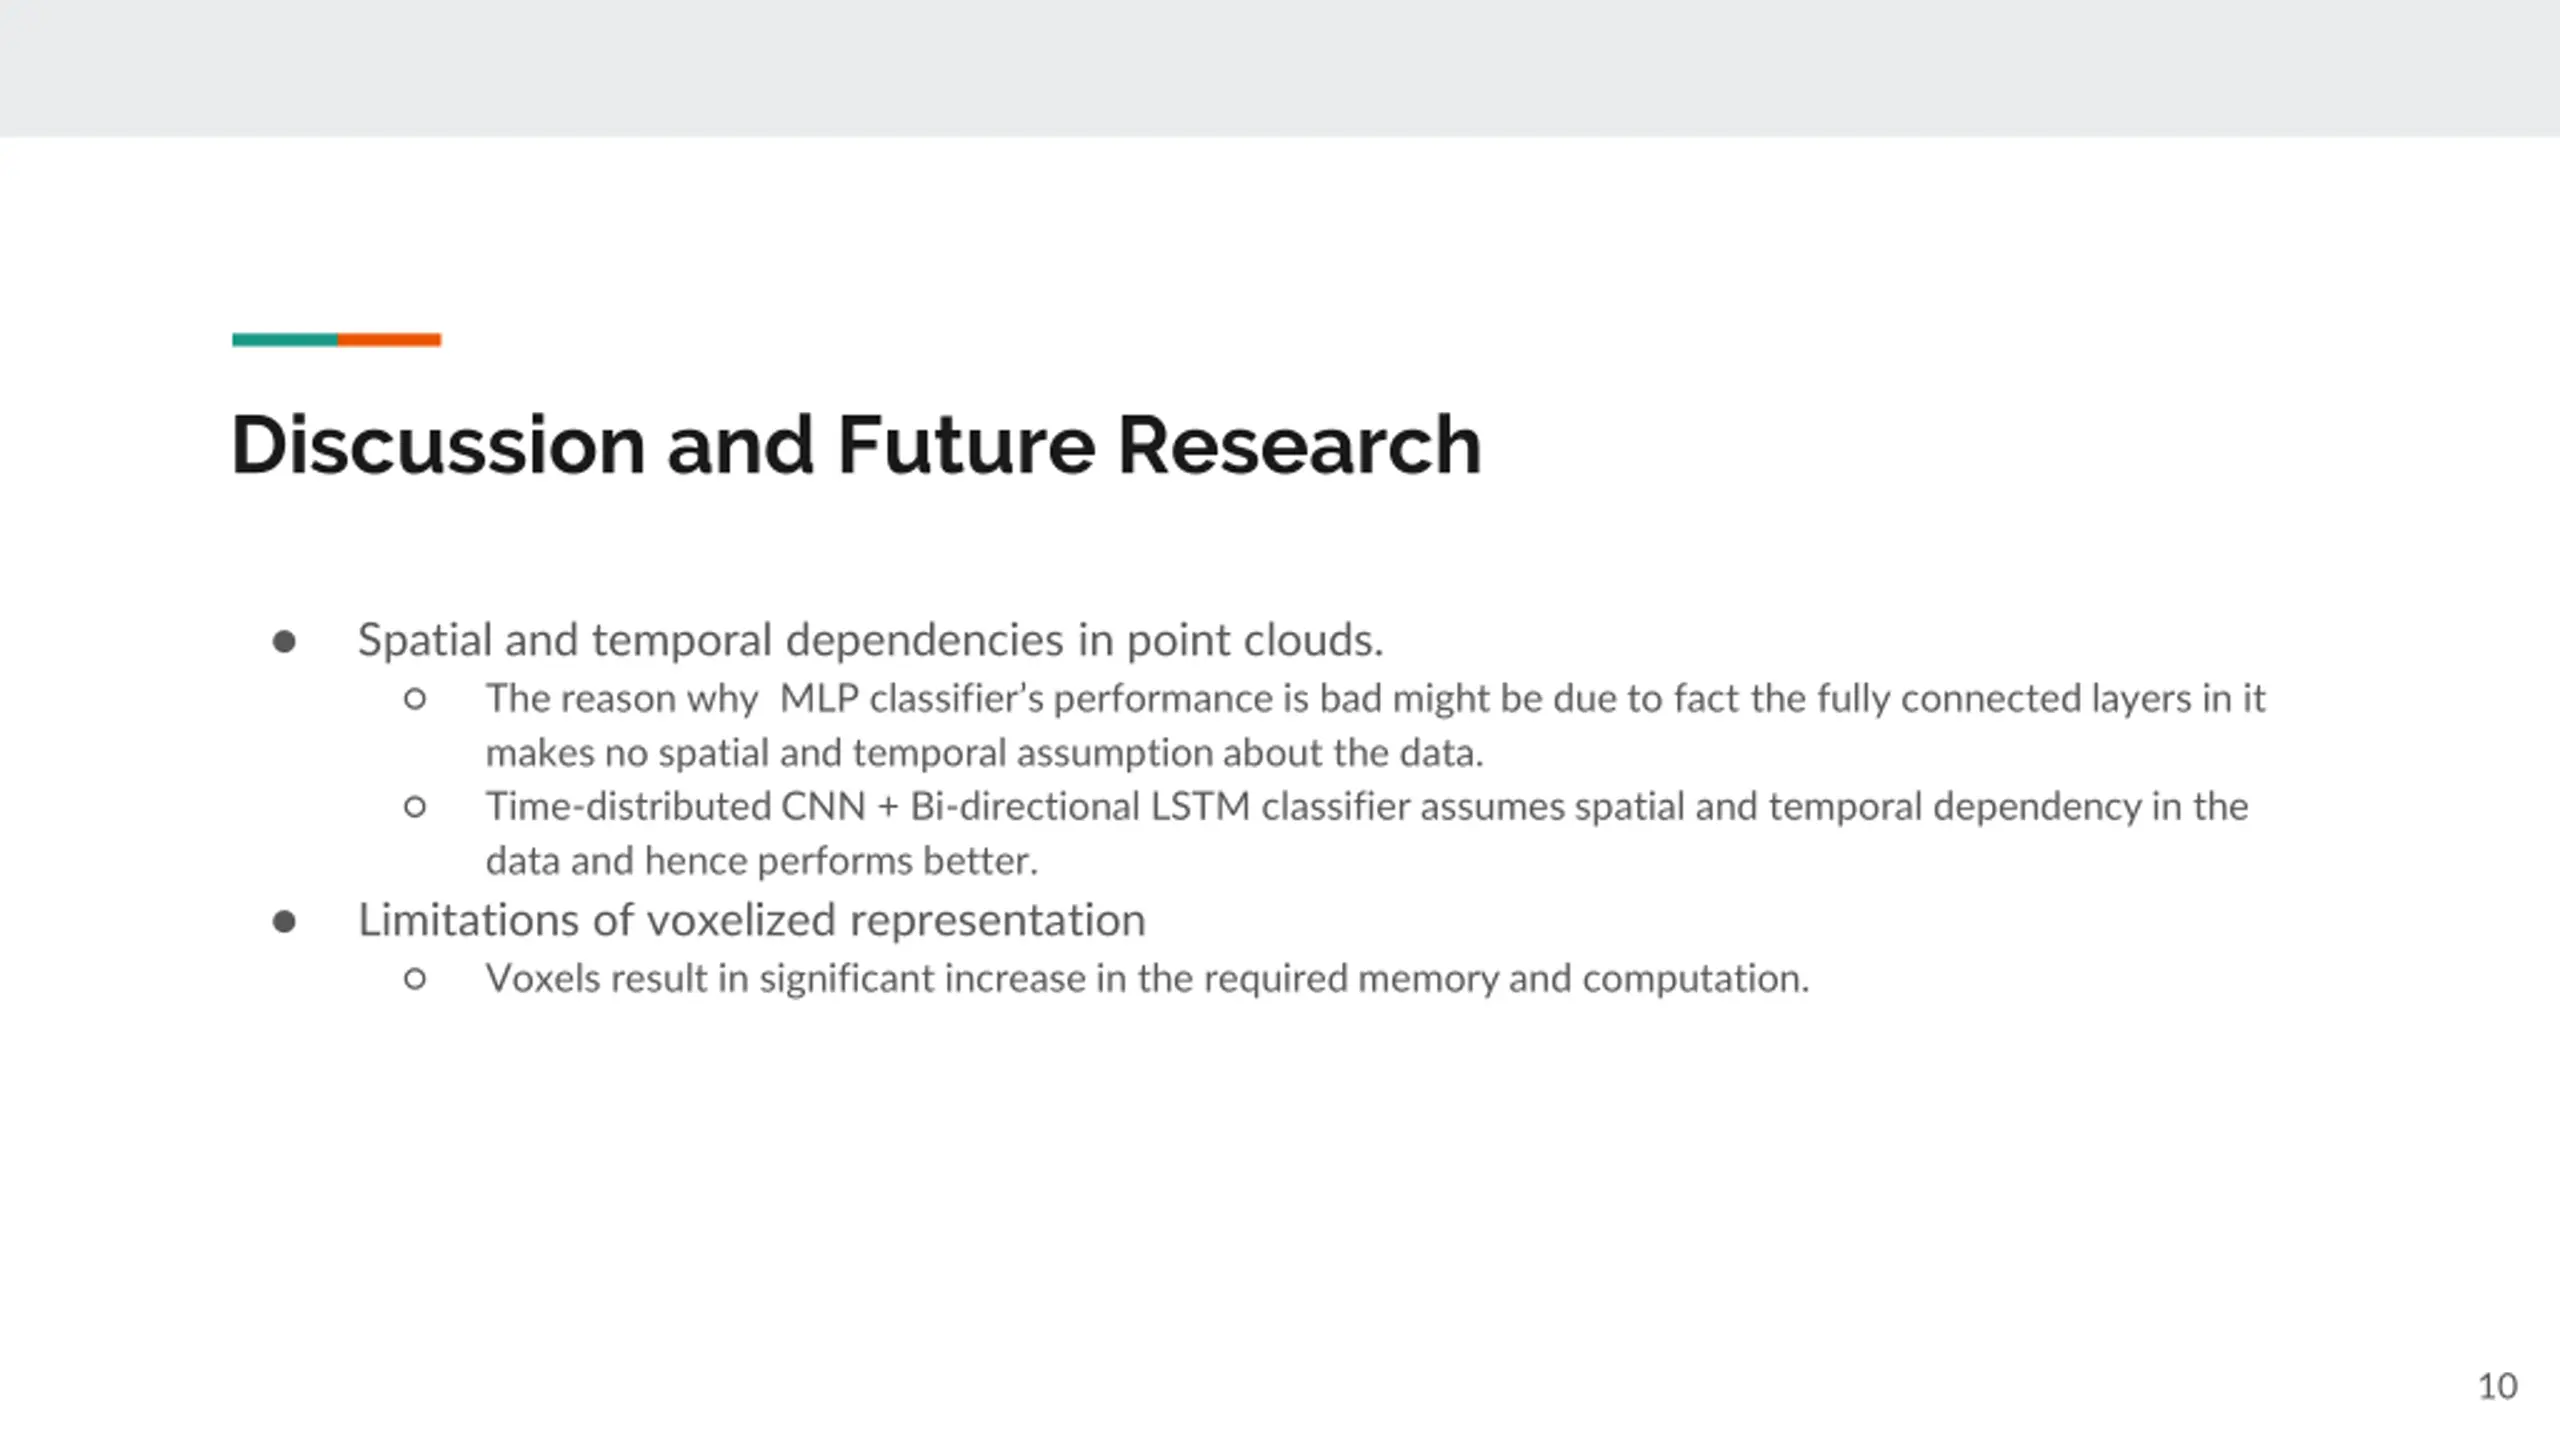2560x1440 pixels.
Task: Click the gray header band at top
Action: [x=1280, y=68]
